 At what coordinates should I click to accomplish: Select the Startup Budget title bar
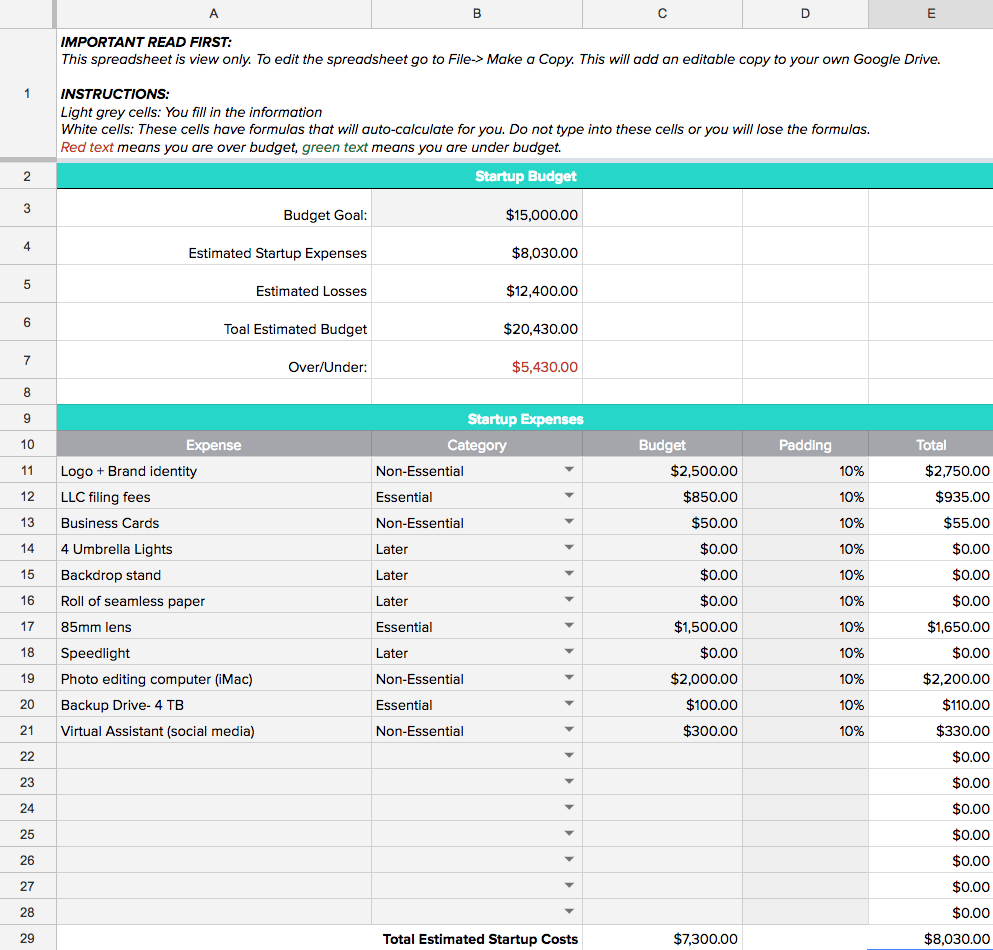525,175
